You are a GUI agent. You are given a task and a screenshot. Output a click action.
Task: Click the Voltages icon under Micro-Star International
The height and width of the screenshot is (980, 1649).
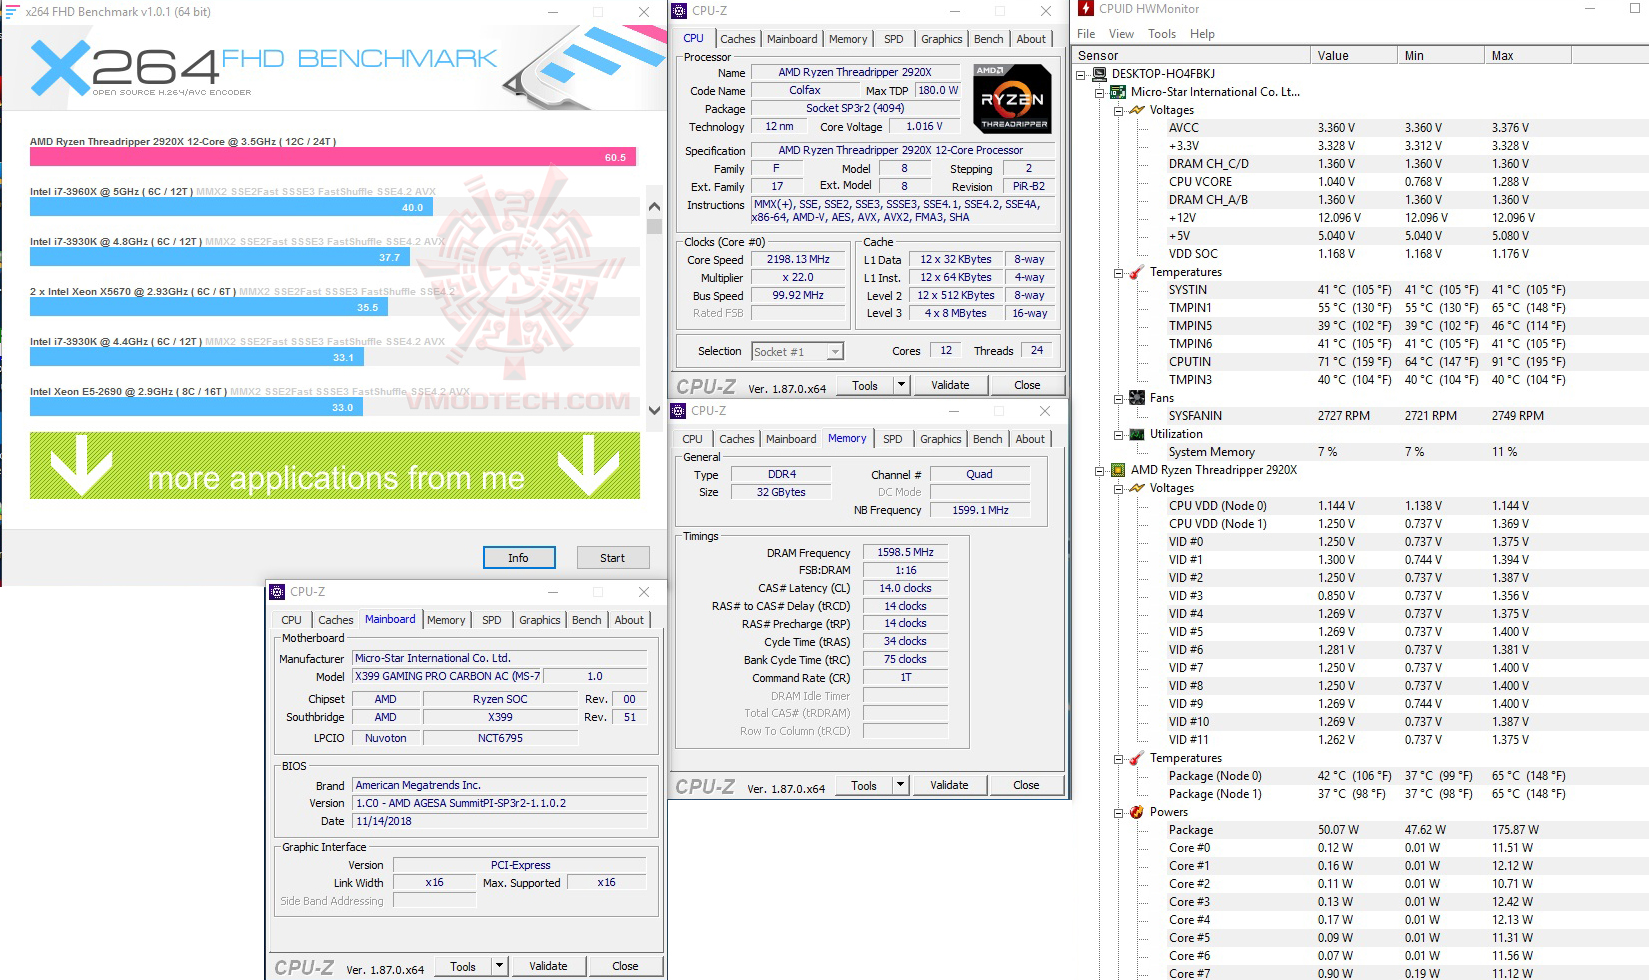click(x=1137, y=110)
